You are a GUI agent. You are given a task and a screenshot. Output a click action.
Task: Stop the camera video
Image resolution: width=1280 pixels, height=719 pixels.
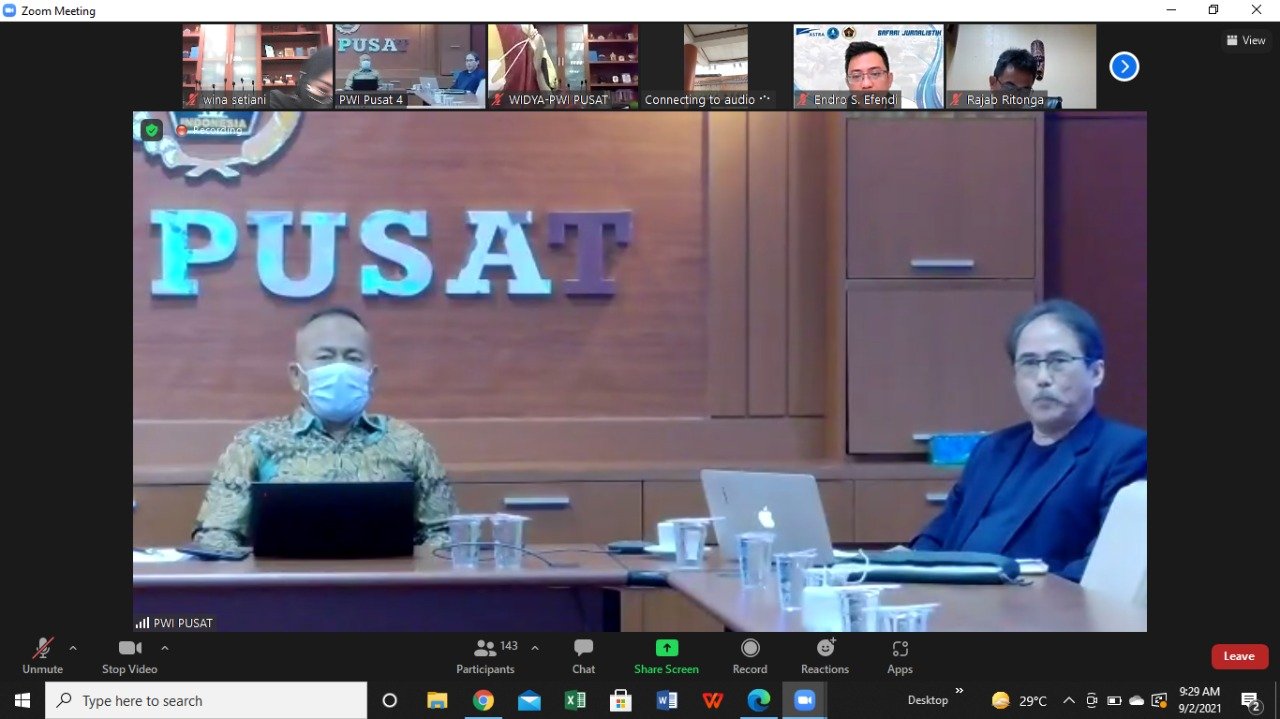pyautogui.click(x=130, y=656)
